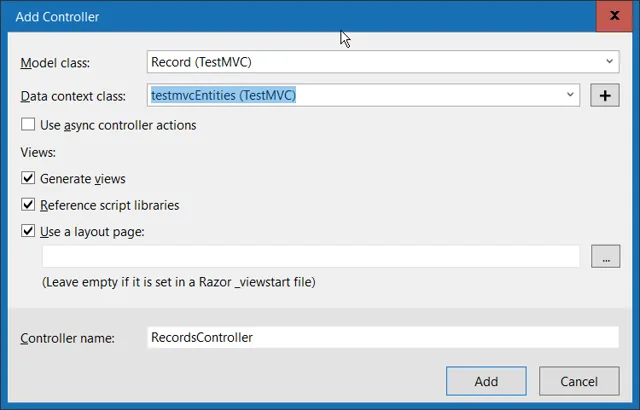Image resolution: width=640 pixels, height=410 pixels.
Task: Uncheck Reference script libraries
Action: click(28, 204)
